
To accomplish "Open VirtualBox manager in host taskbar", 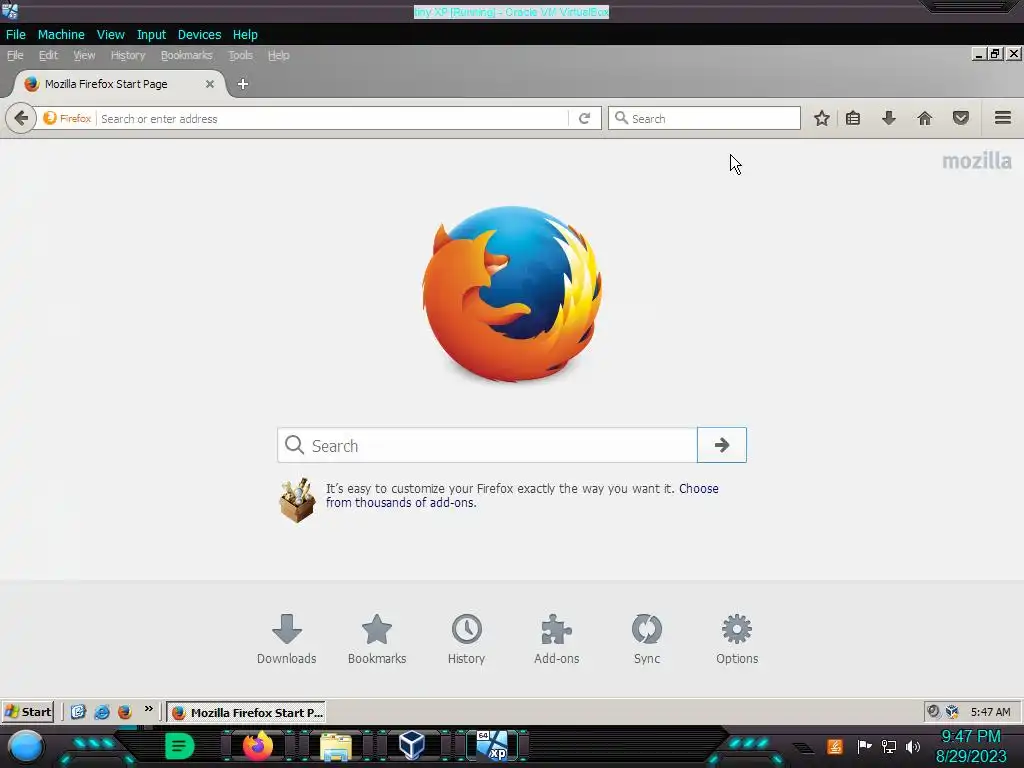I will (x=412, y=745).
